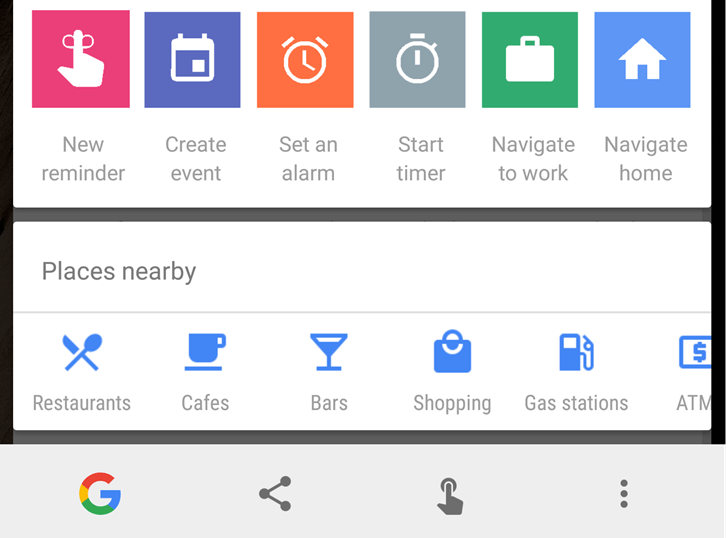728x538 pixels.
Task: Open the Google logo in bottom bar
Action: pos(100,493)
